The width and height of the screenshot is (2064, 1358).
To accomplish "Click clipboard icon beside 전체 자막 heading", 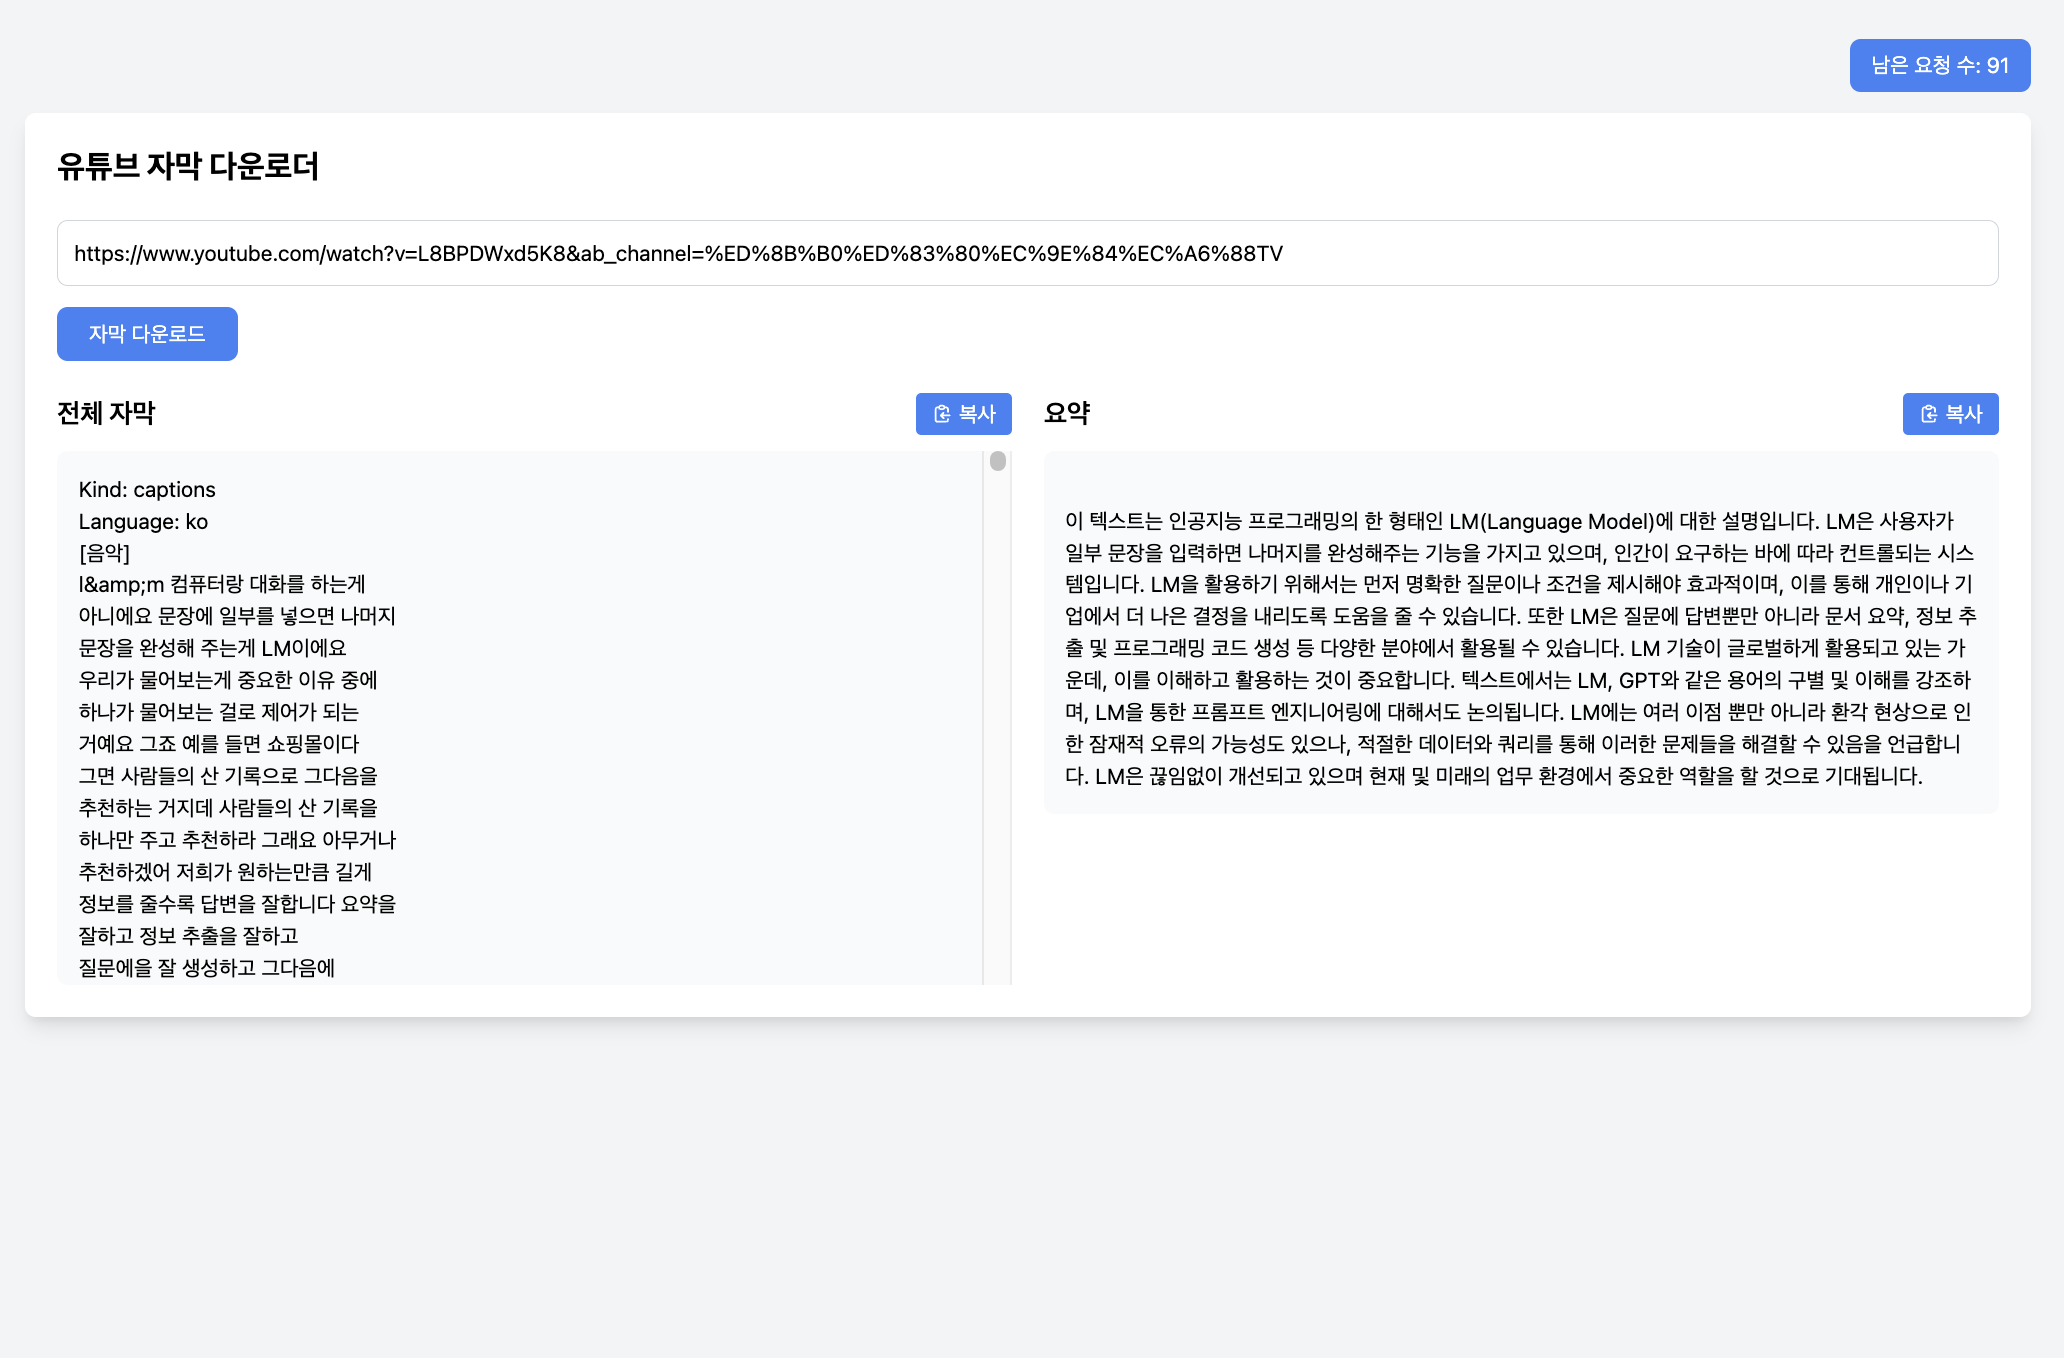I will [x=941, y=414].
